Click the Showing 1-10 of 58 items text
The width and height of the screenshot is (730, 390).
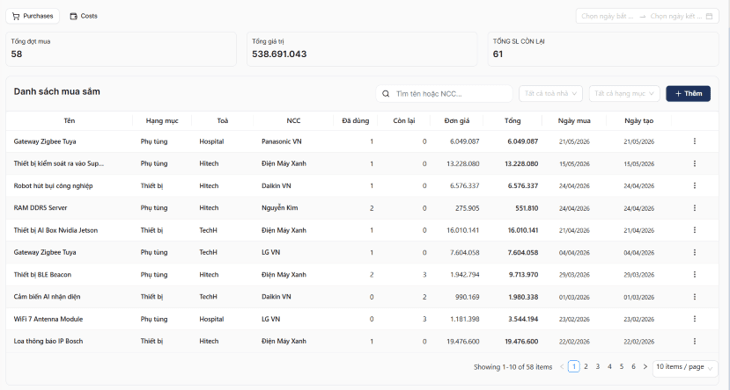click(513, 367)
